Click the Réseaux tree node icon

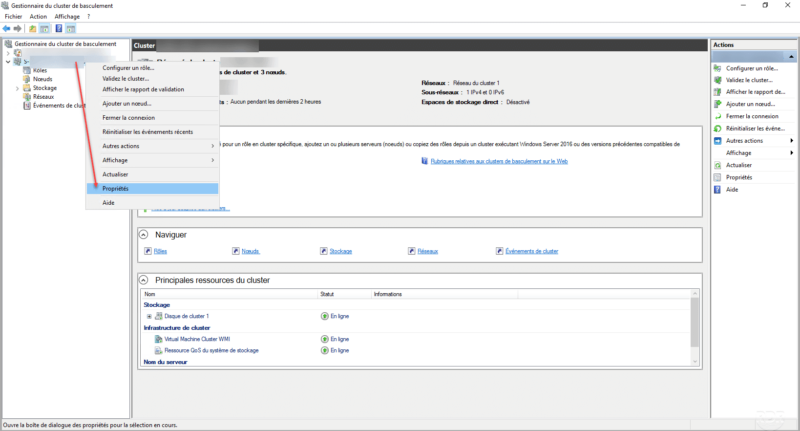click(27, 96)
